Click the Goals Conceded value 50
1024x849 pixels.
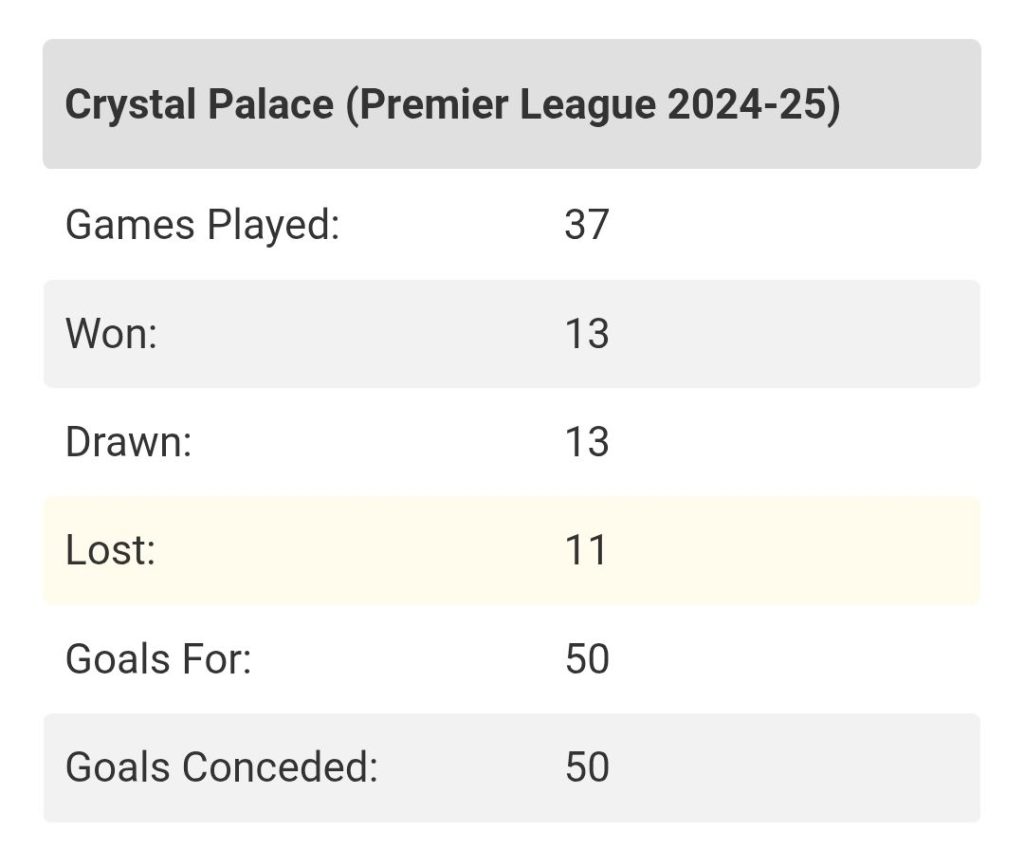pos(587,767)
